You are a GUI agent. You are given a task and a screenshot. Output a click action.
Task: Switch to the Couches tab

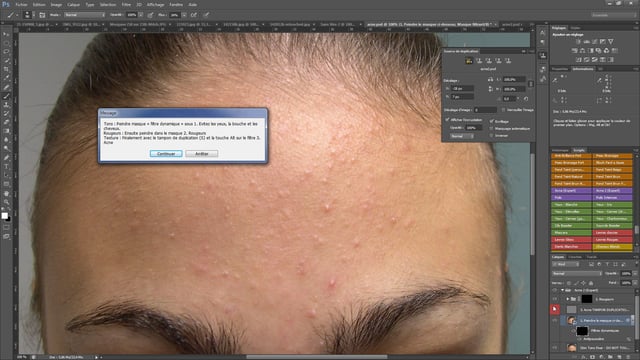coord(575,257)
